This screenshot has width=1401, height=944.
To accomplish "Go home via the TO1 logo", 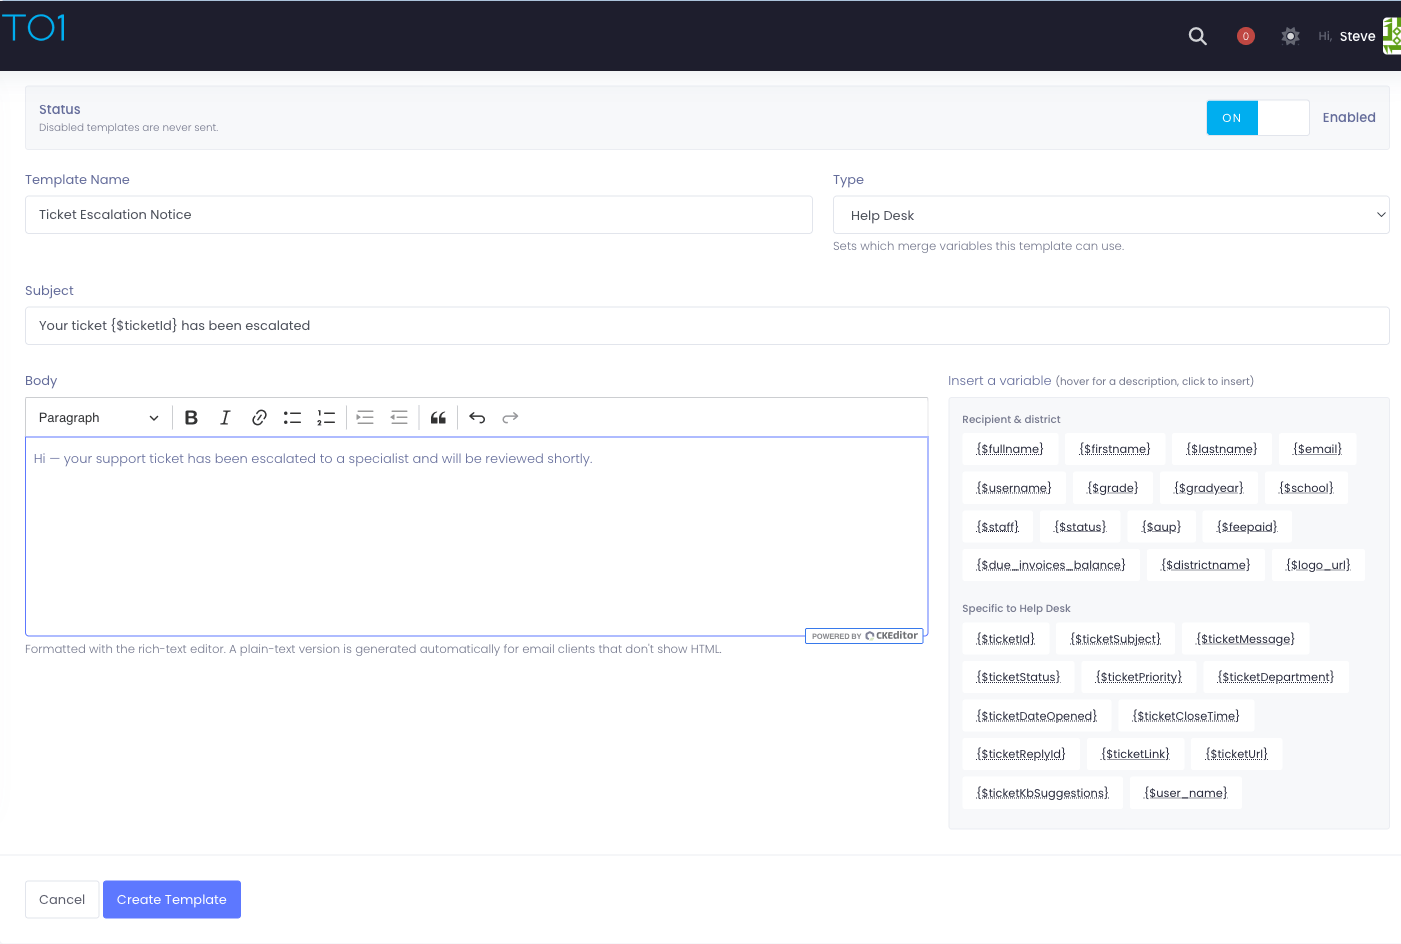I will coord(33,27).
